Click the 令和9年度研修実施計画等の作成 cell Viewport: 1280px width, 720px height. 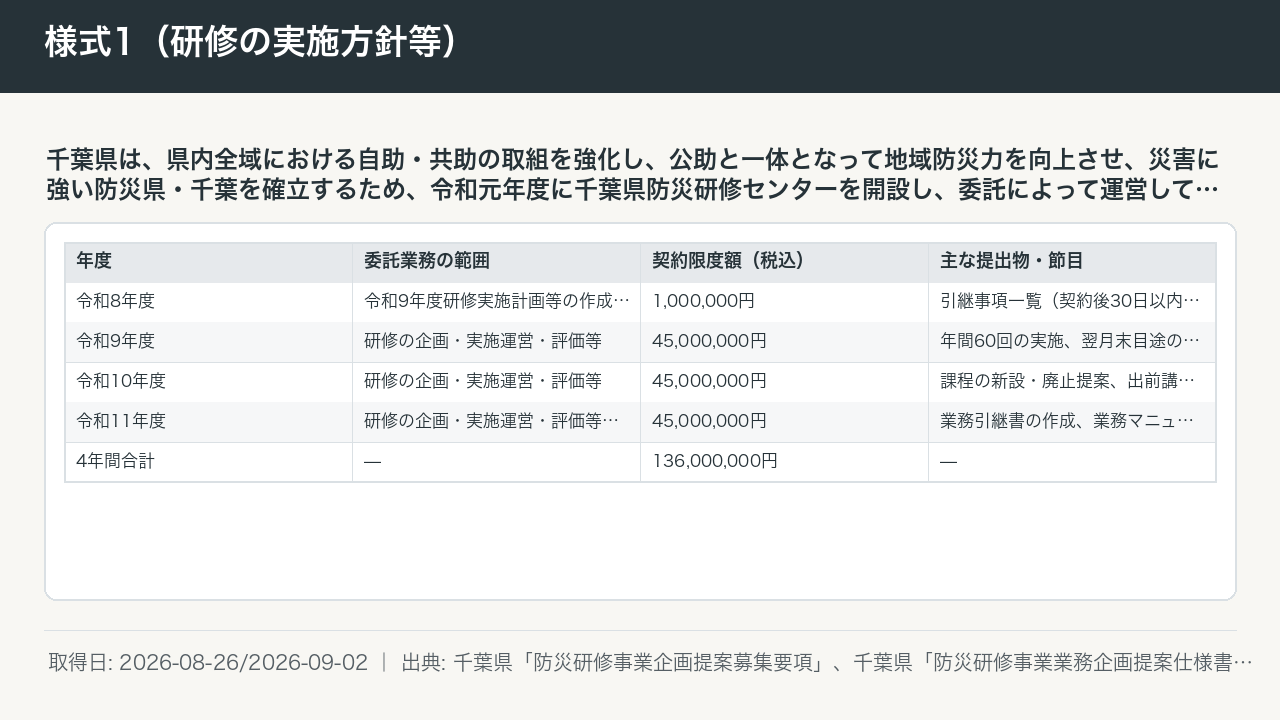[496, 301]
